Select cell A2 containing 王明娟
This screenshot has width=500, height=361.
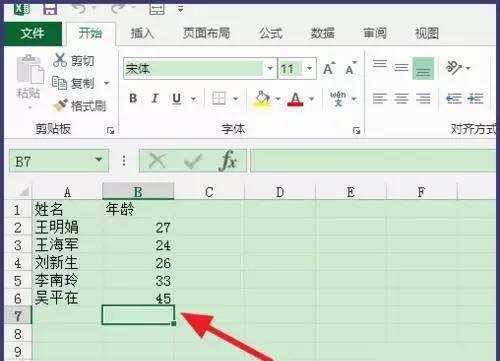click(67, 228)
